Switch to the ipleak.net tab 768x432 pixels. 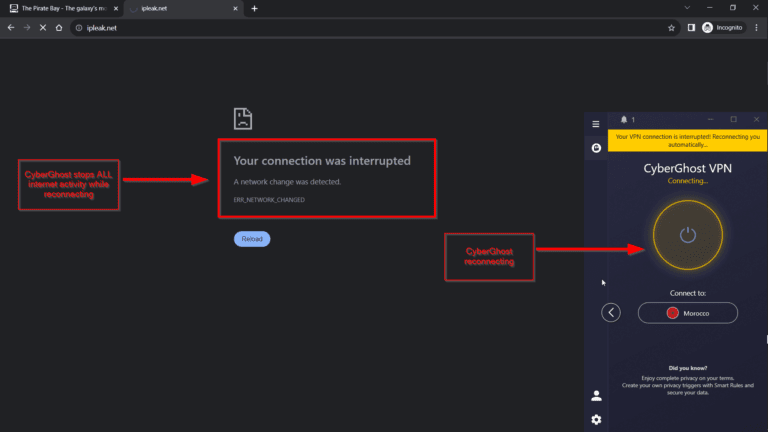click(x=180, y=8)
